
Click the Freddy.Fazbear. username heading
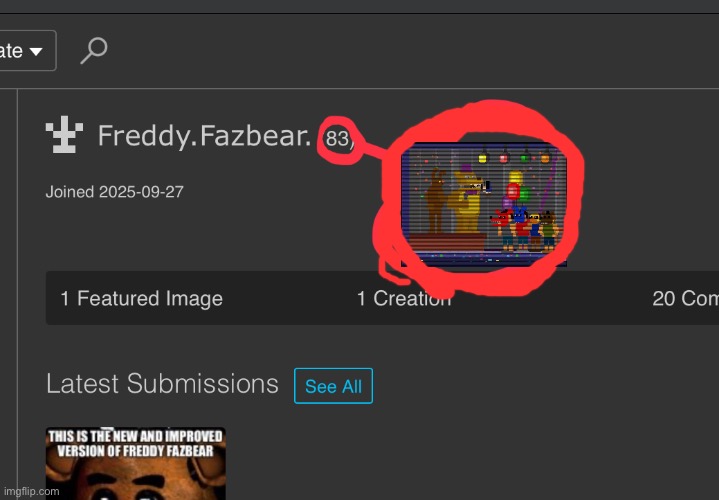[x=205, y=136]
